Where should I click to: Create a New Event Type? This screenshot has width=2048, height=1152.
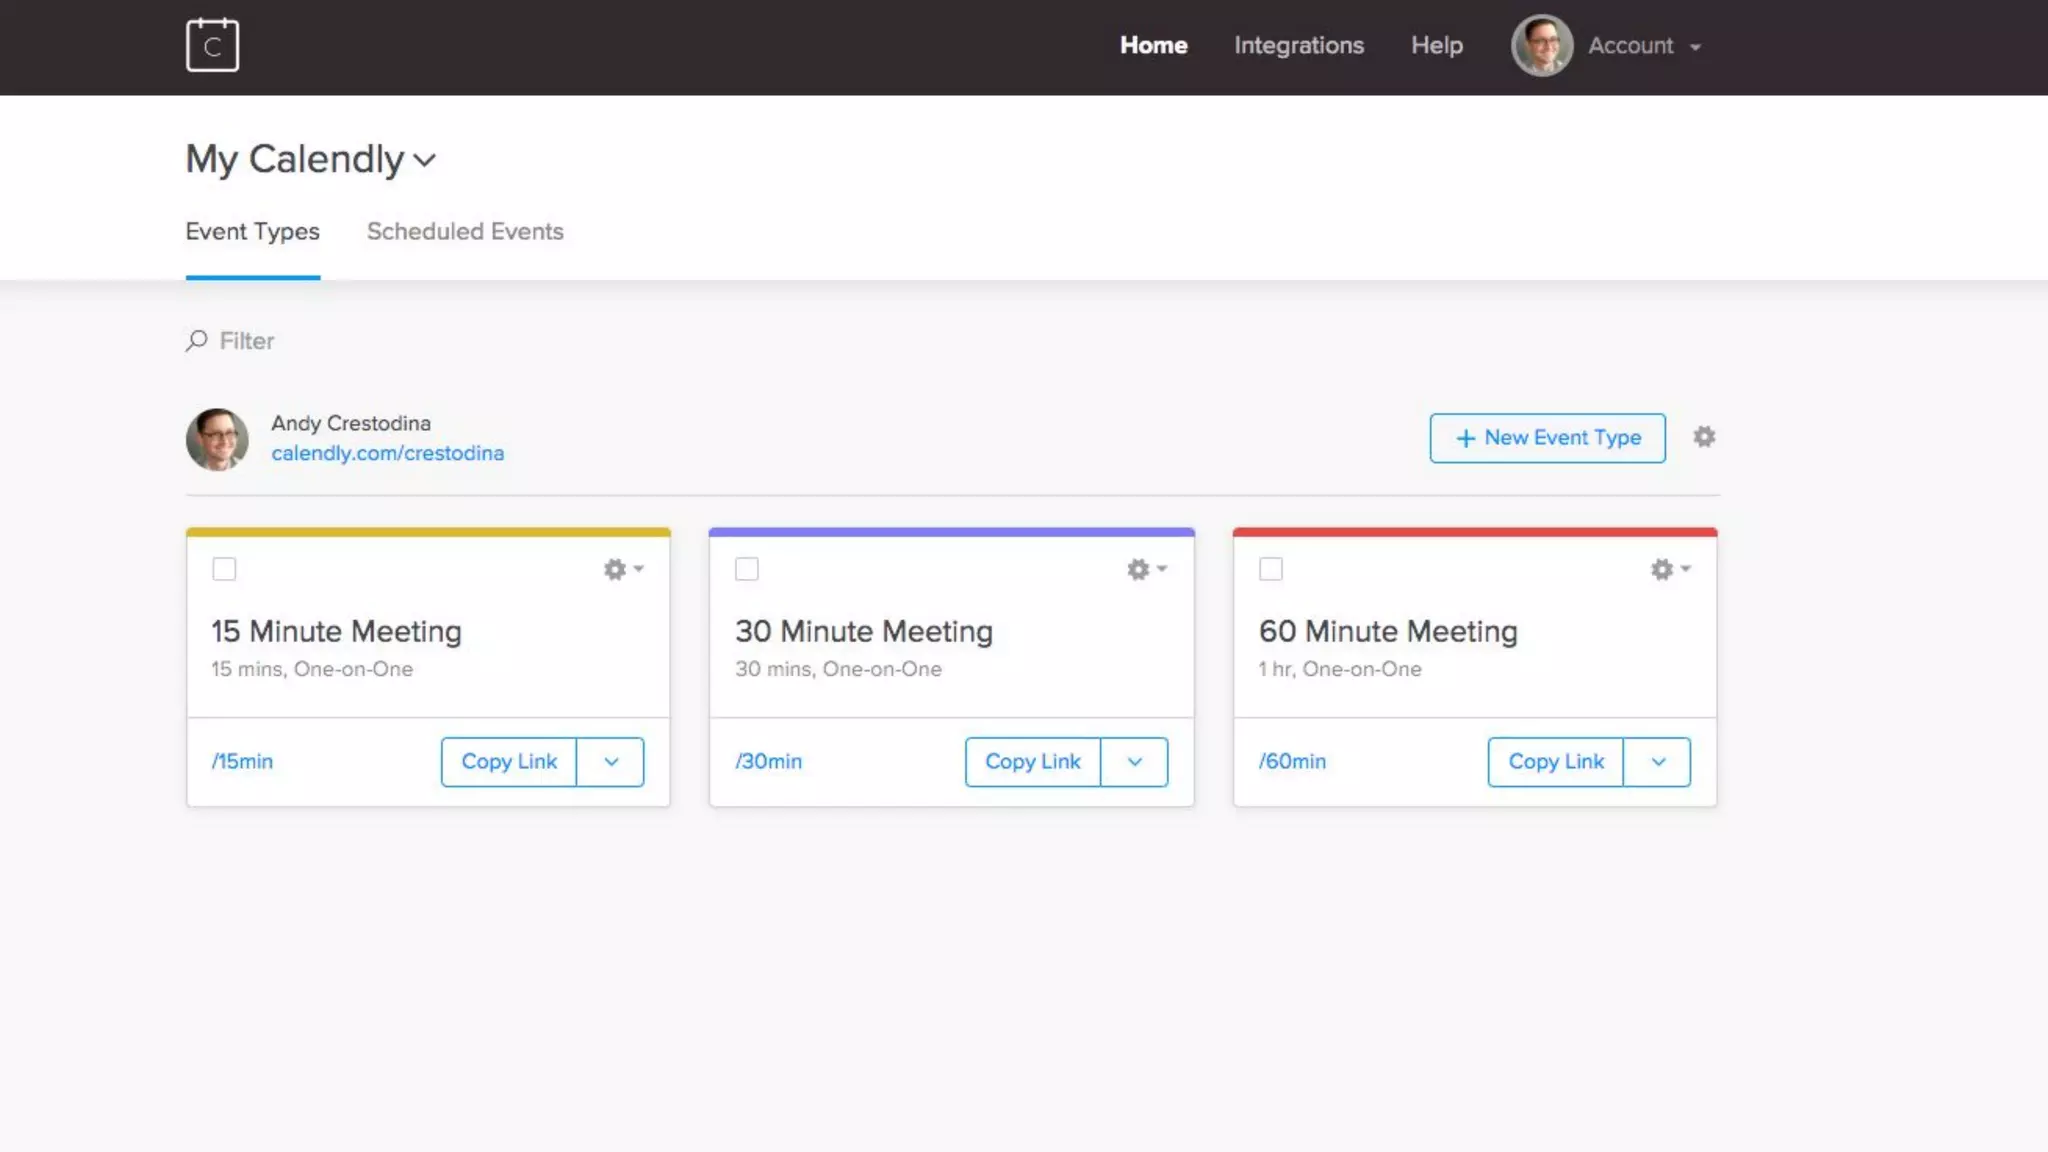(1547, 438)
